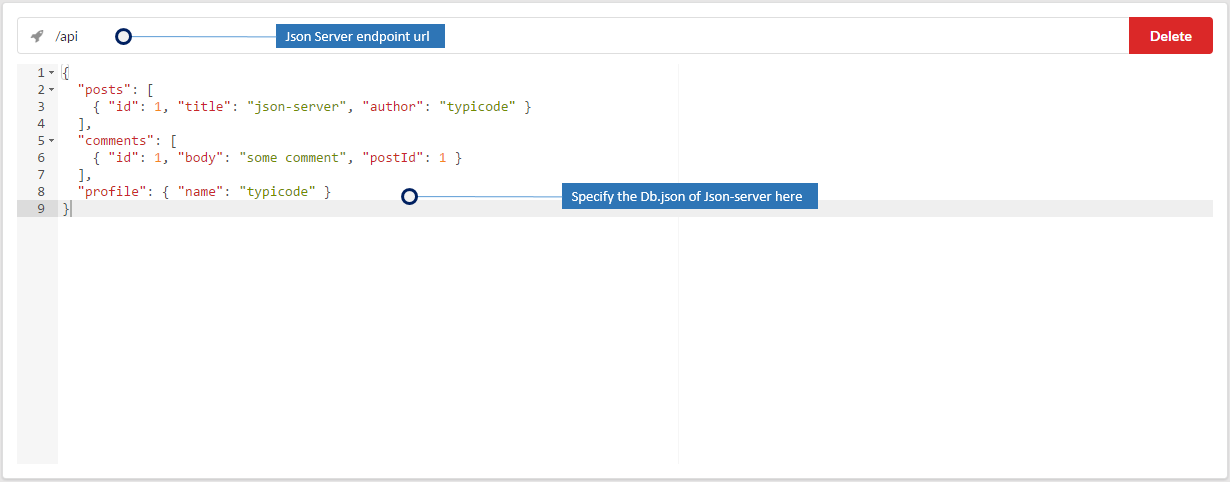Click line number 3 in the gutter

click(40, 106)
